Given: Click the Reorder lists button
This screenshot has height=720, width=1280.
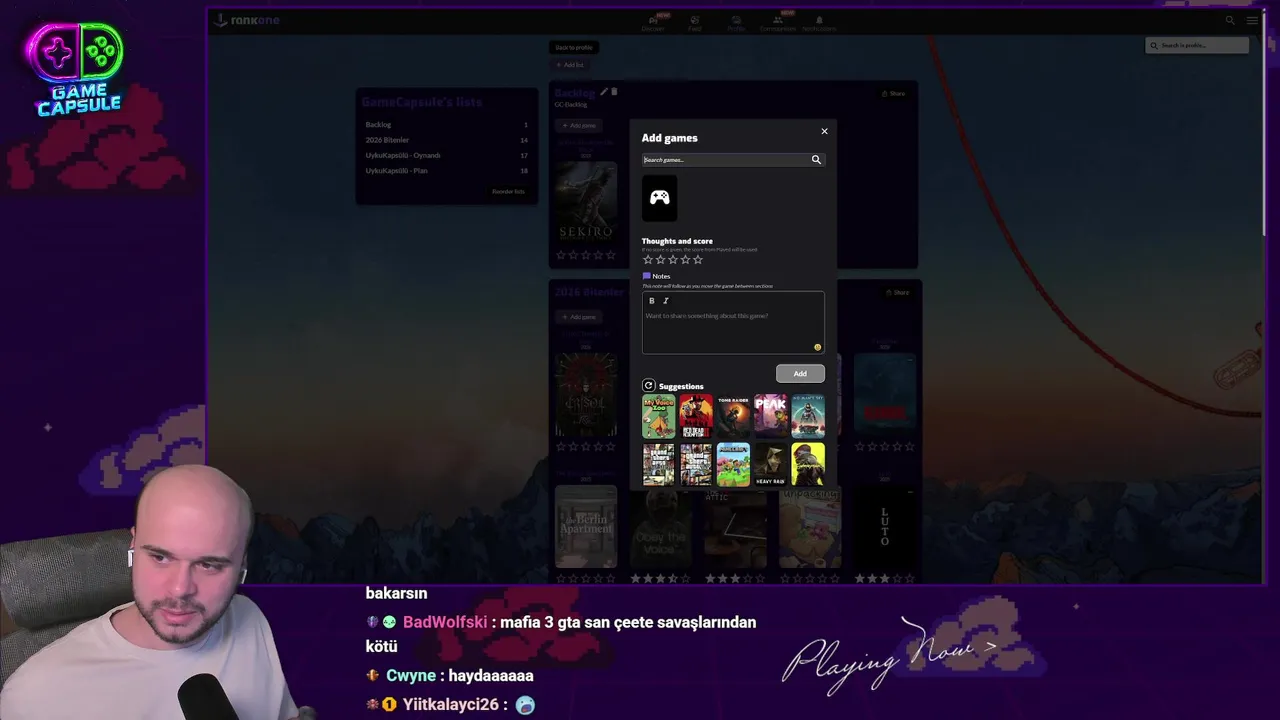Looking at the screenshot, I should click(508, 191).
